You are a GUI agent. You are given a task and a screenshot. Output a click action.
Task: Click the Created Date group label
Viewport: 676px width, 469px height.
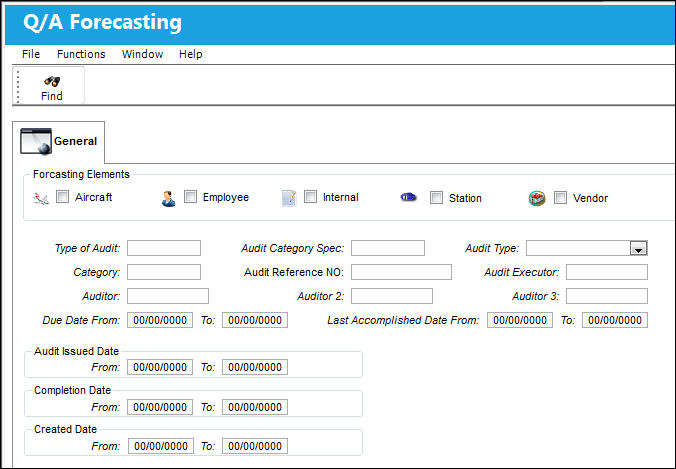[x=66, y=429]
